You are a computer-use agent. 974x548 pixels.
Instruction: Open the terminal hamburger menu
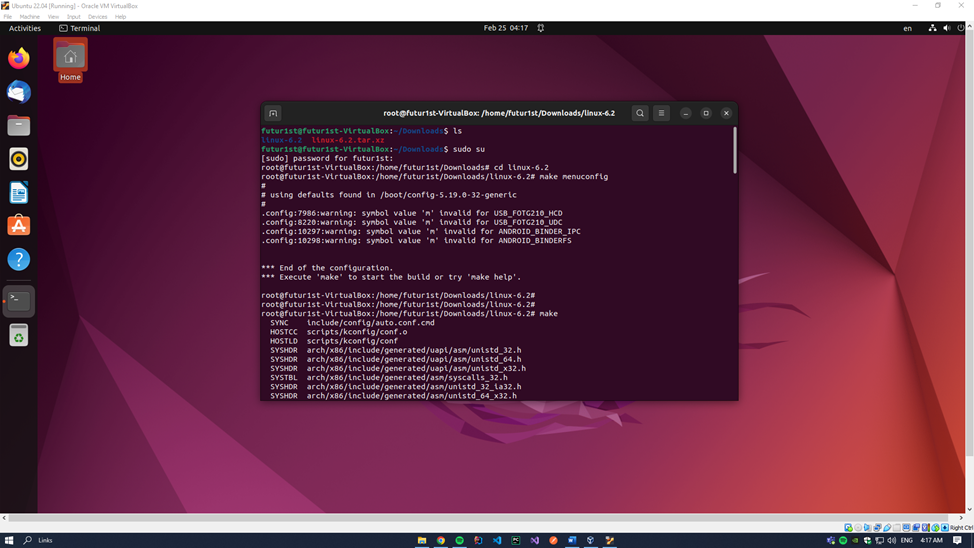pyautogui.click(x=661, y=113)
